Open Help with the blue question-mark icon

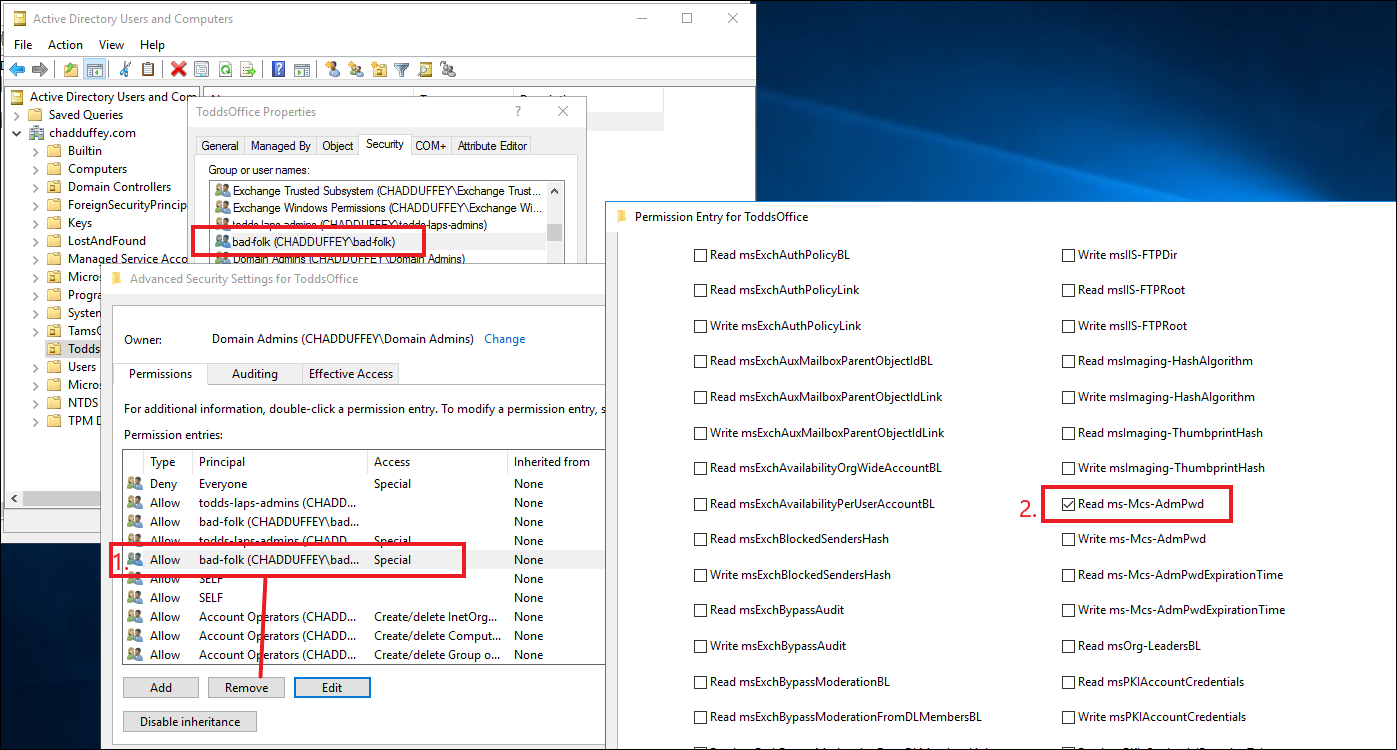(279, 69)
